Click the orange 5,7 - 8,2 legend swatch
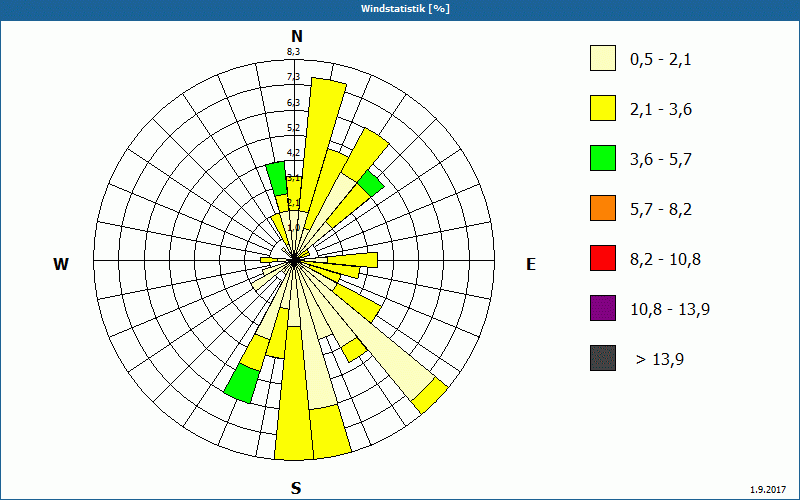This screenshot has height=500, width=800. [603, 208]
